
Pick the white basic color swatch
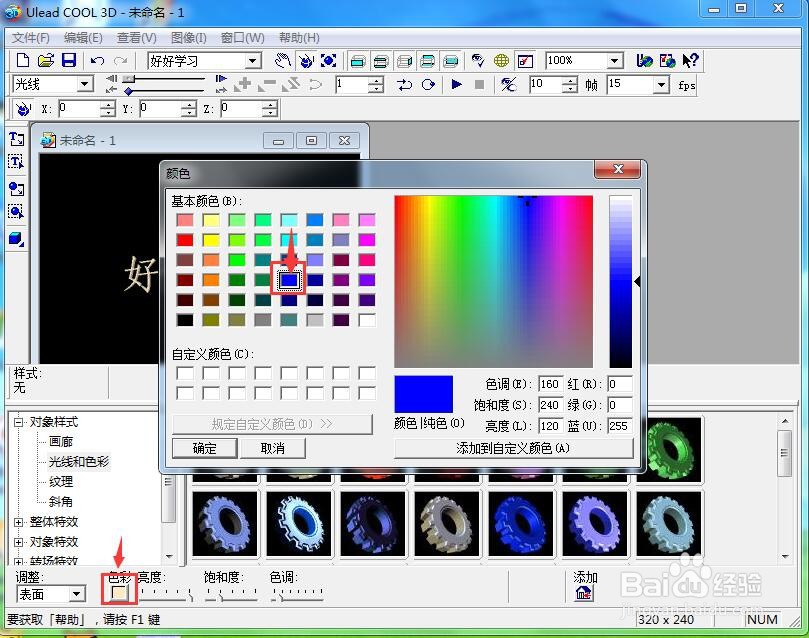point(367,320)
